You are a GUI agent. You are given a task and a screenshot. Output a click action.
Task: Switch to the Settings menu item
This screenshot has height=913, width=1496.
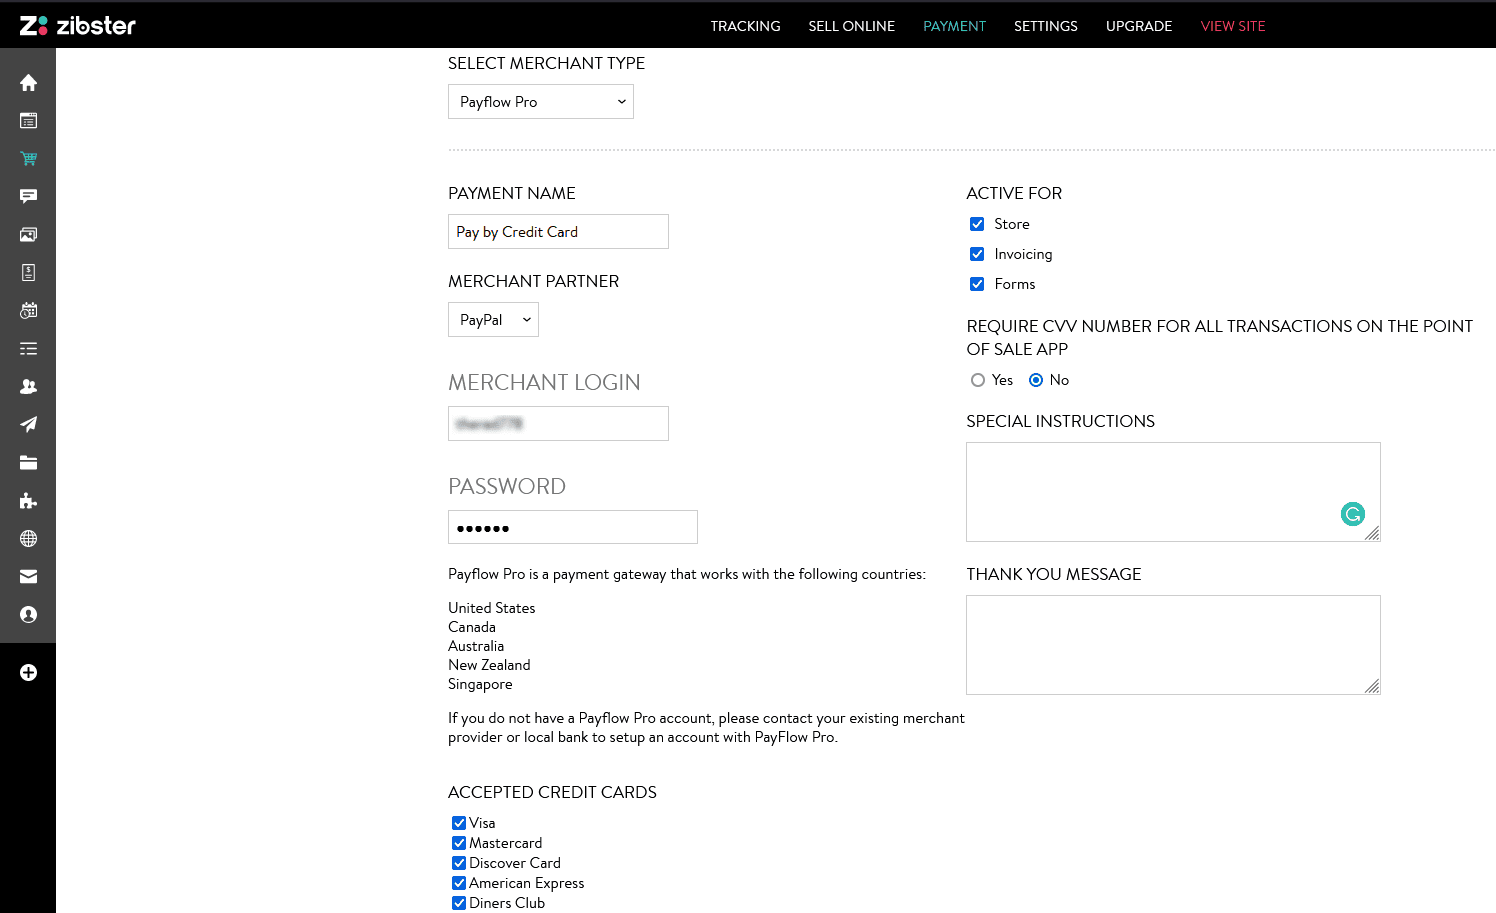point(1045,26)
